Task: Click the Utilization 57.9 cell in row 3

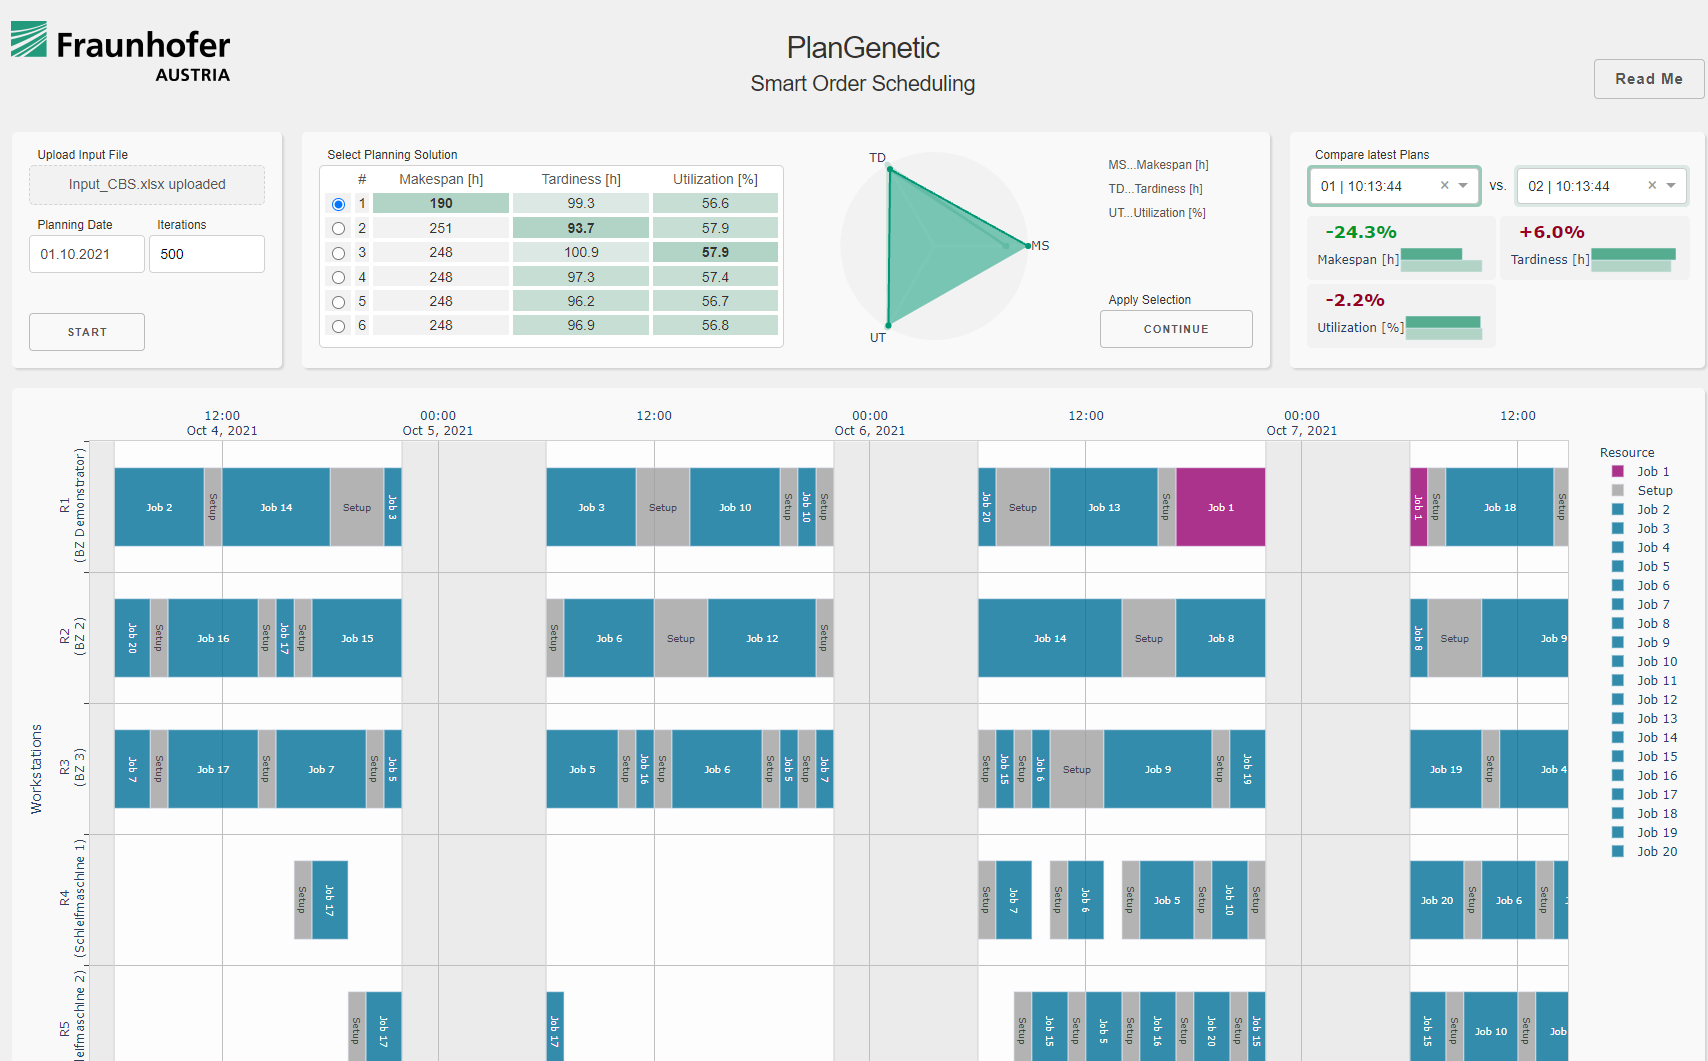Action: 715,253
